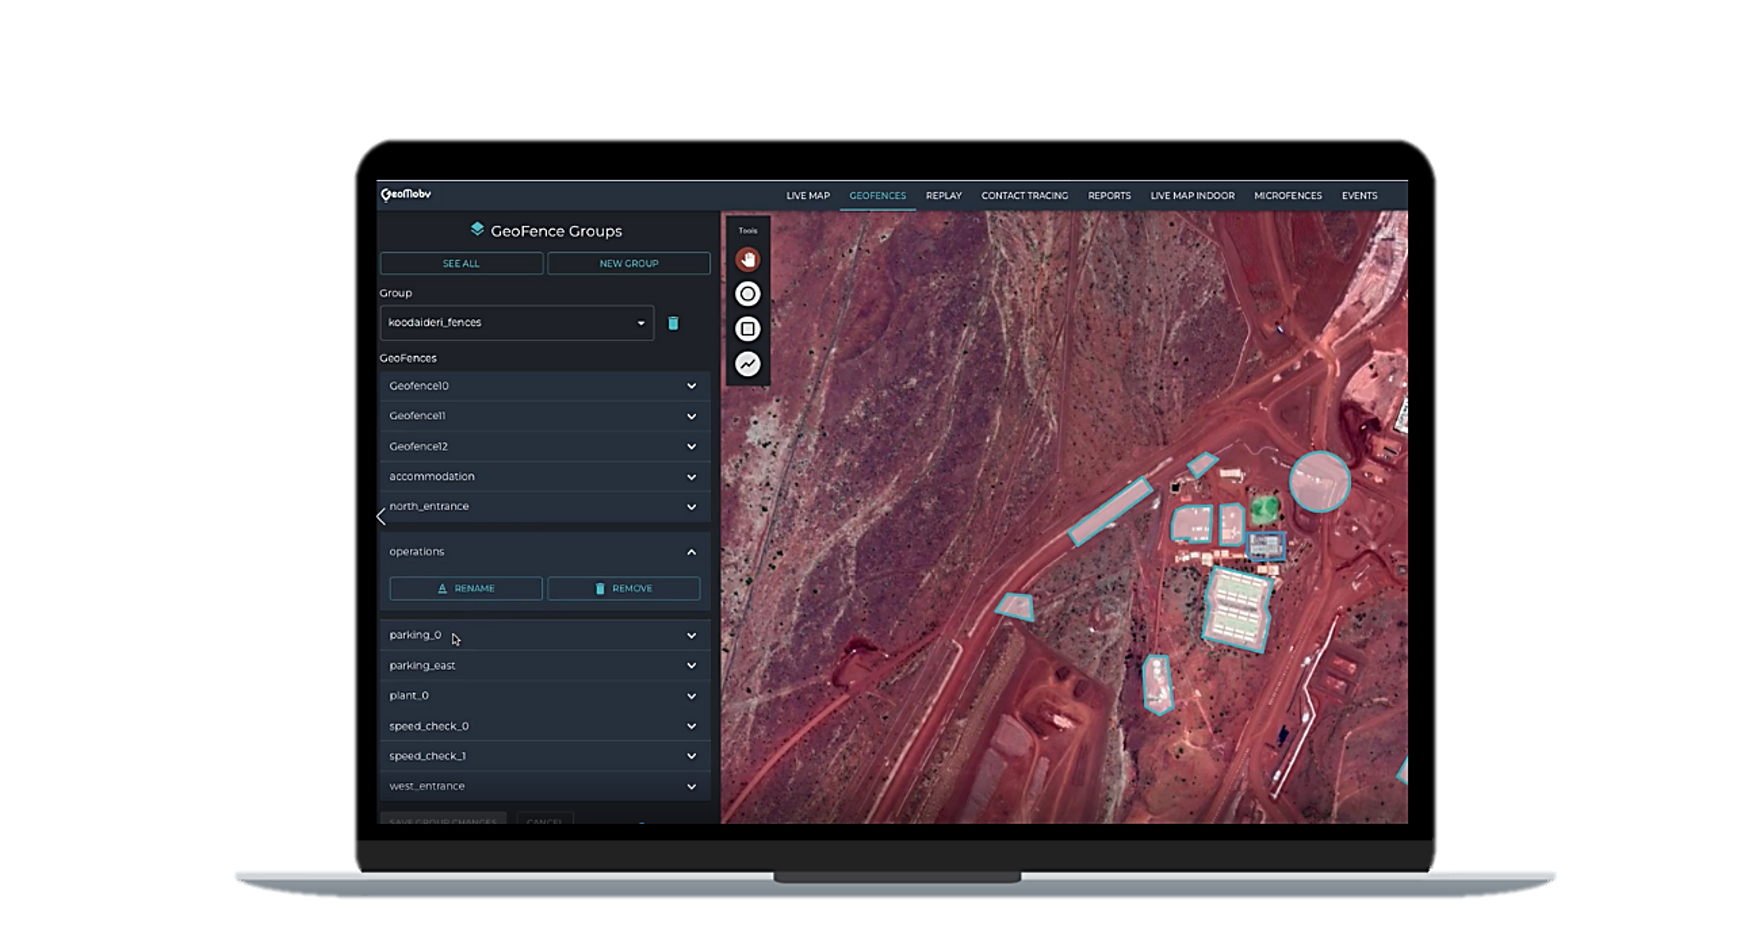Remove the operations geofence

point(624,589)
